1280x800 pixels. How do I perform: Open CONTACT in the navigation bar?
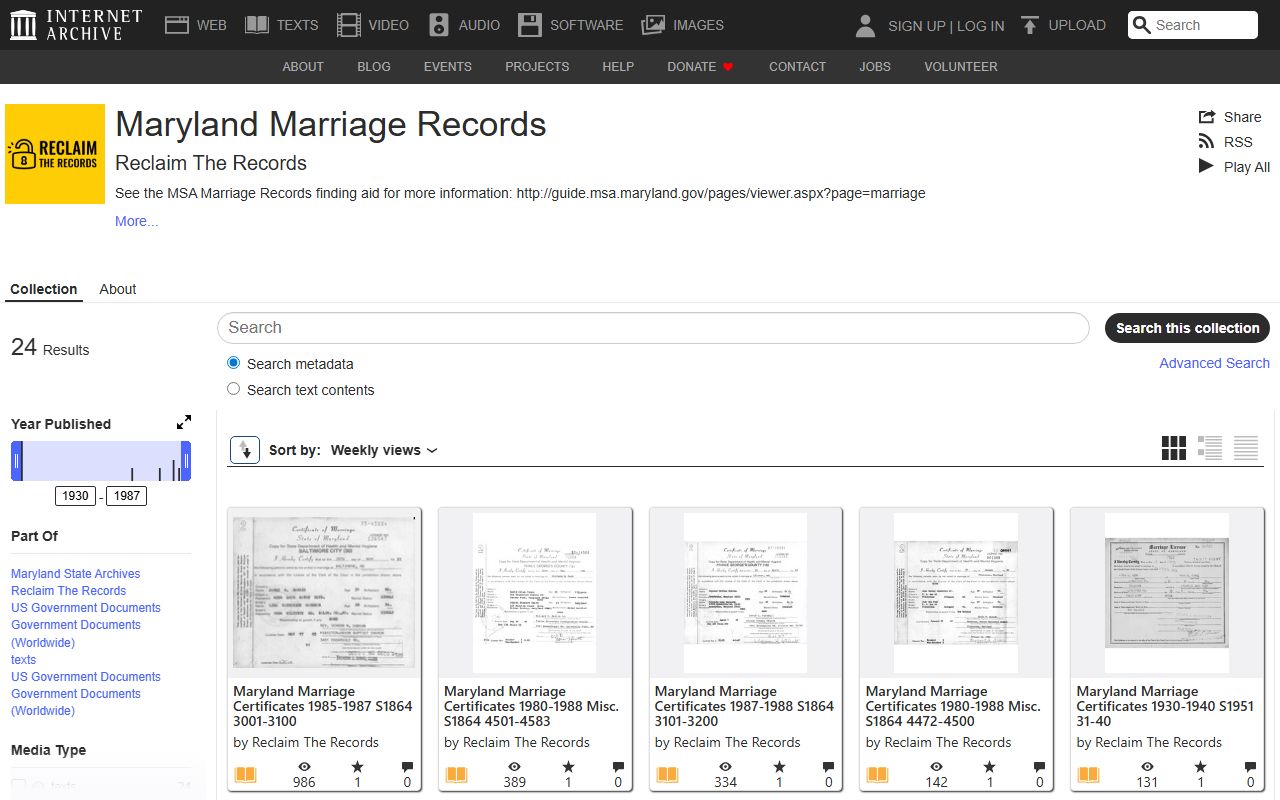797,66
